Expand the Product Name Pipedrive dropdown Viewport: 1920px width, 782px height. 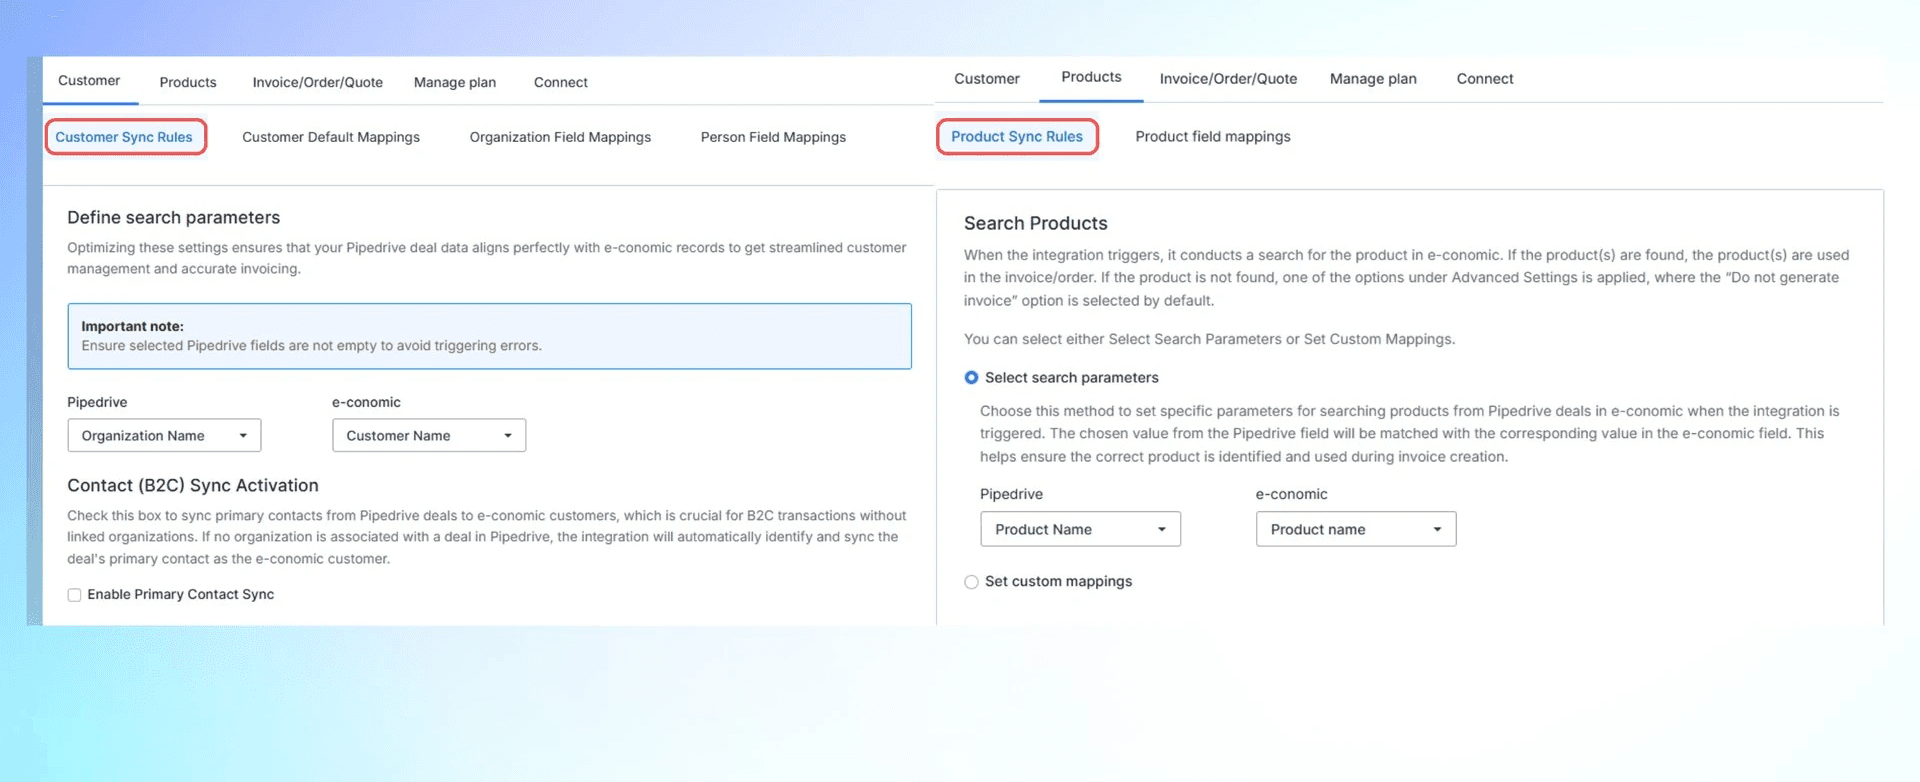(x=1080, y=529)
